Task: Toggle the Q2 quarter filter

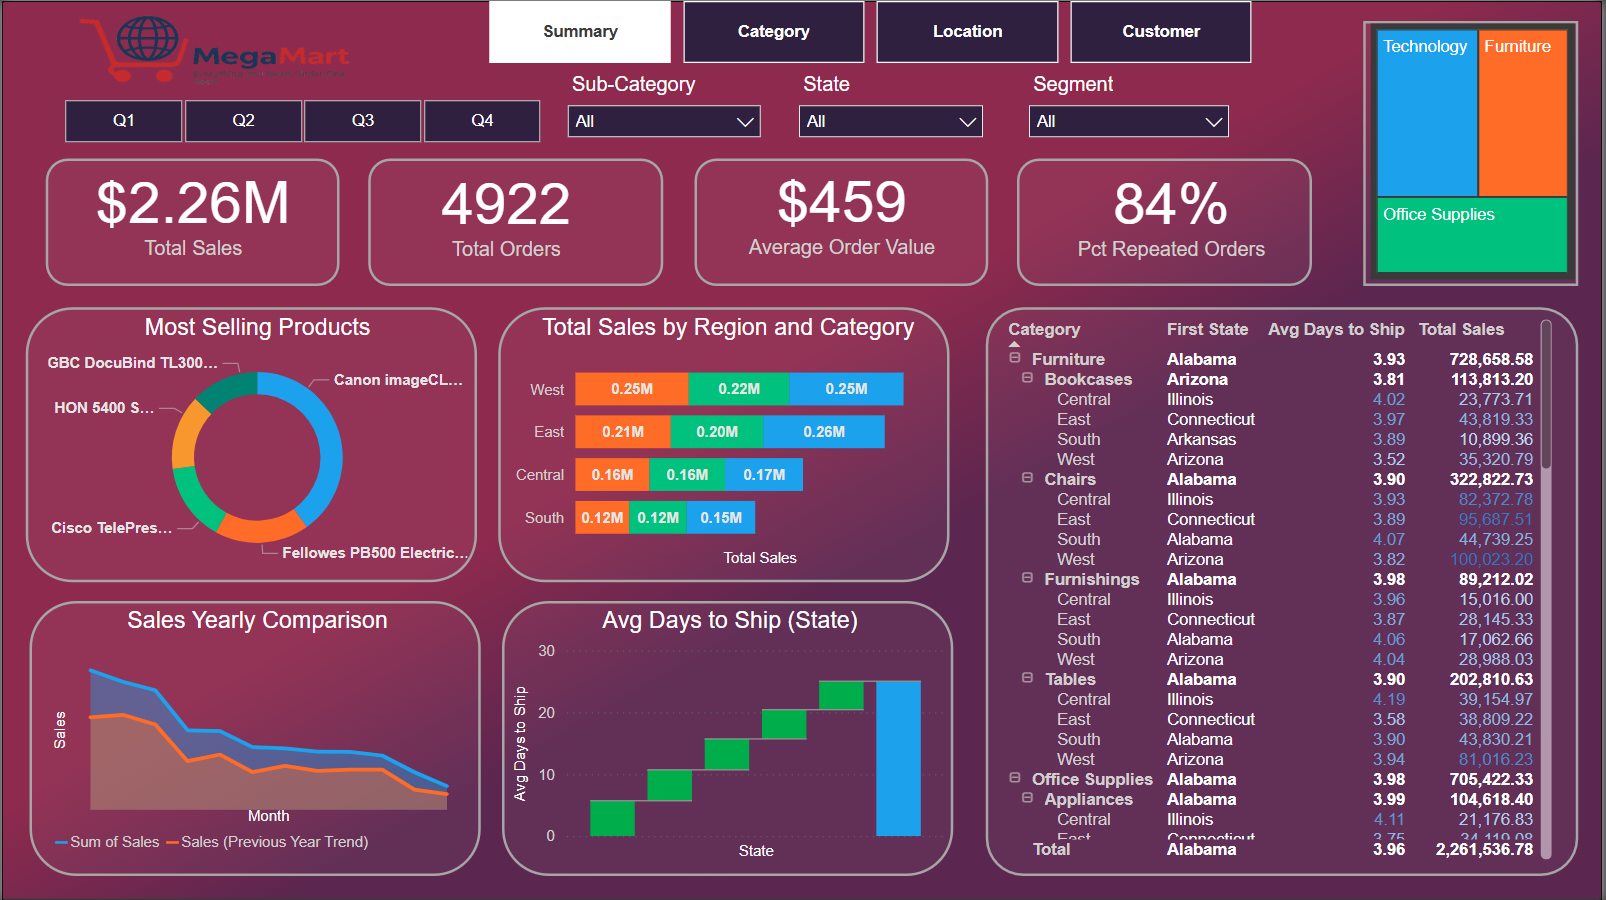Action: [242, 121]
